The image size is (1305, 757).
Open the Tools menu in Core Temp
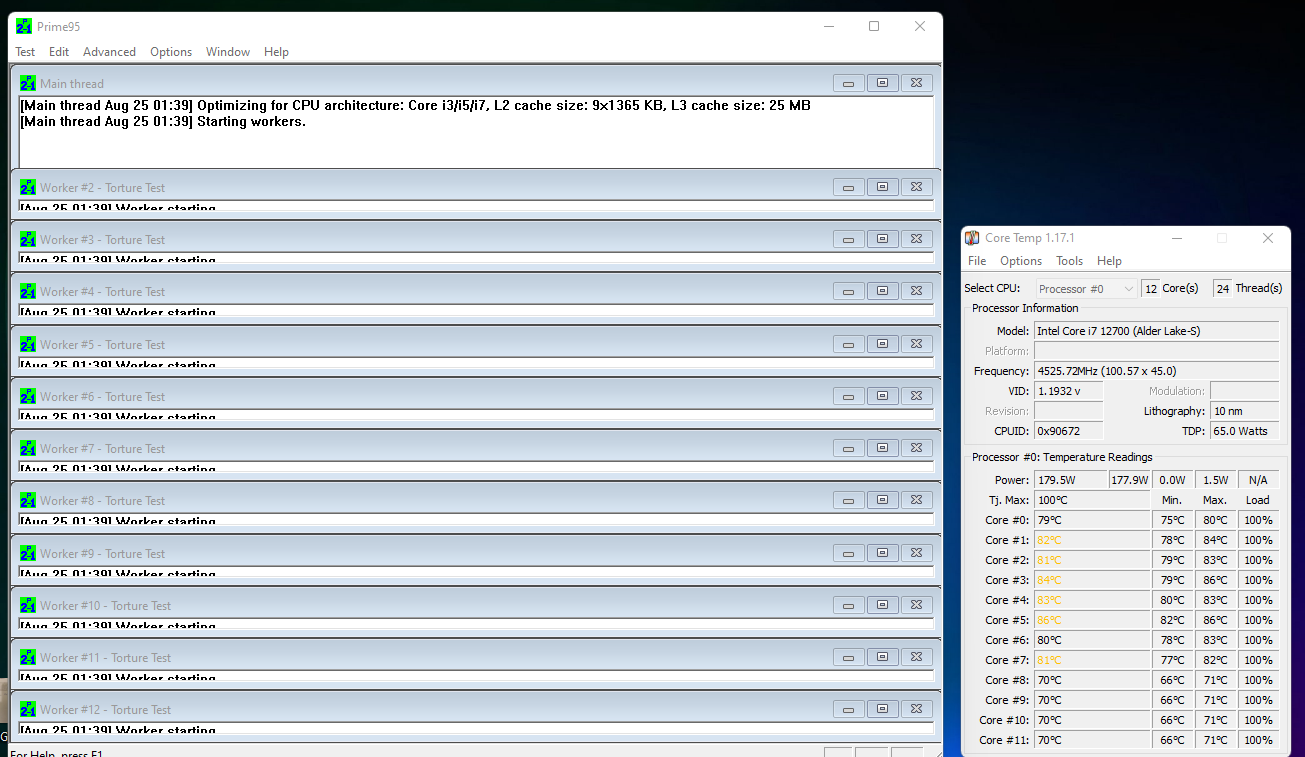point(1070,261)
